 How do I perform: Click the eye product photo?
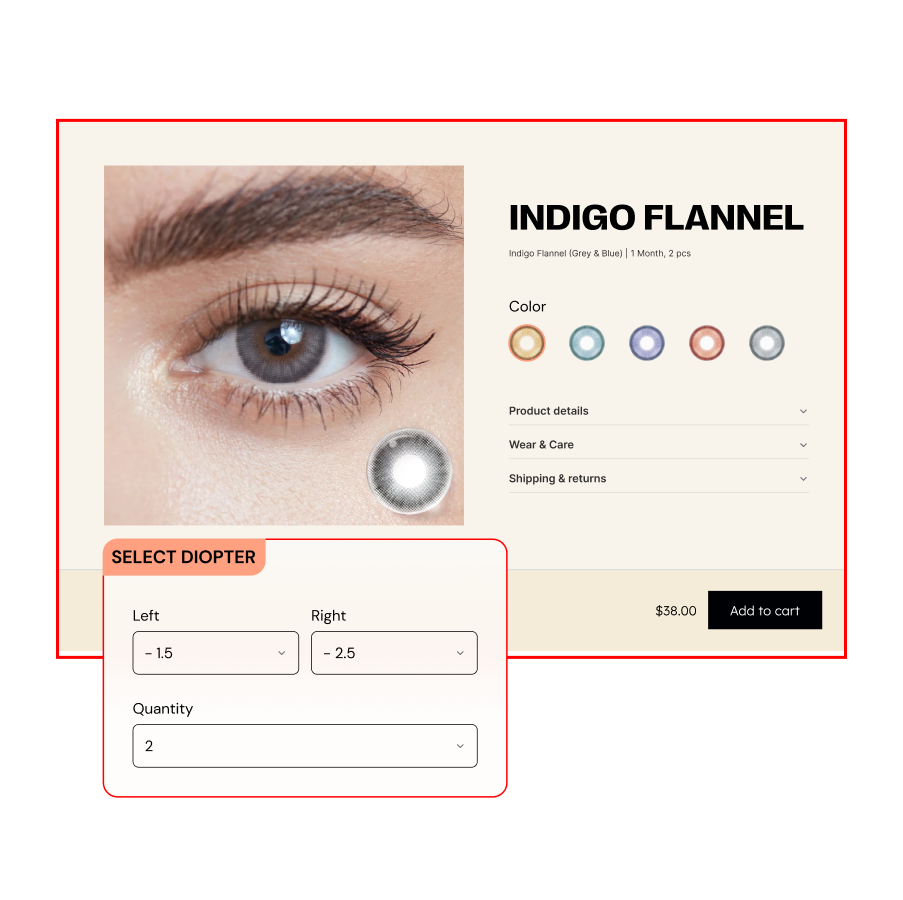coord(283,345)
